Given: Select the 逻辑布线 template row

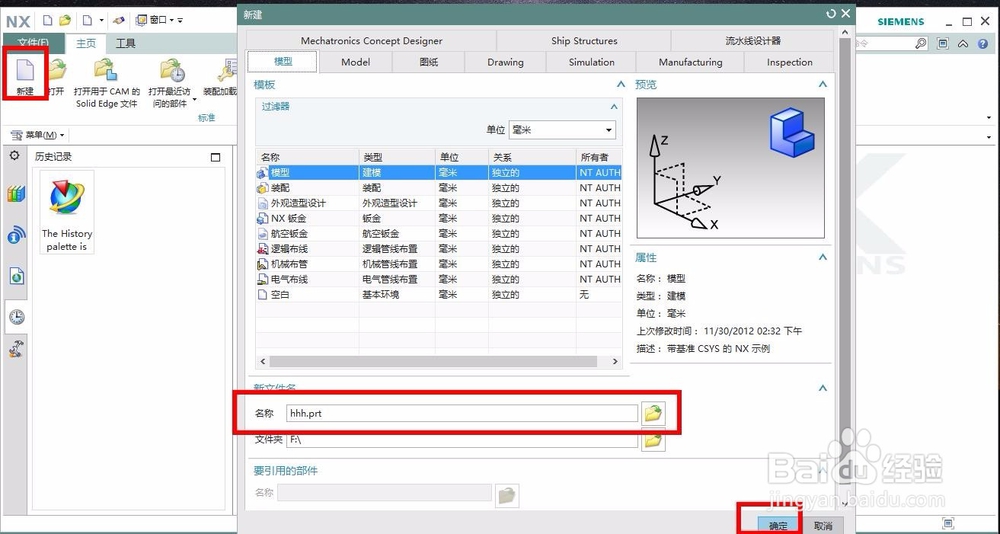Looking at the screenshot, I should [x=438, y=249].
